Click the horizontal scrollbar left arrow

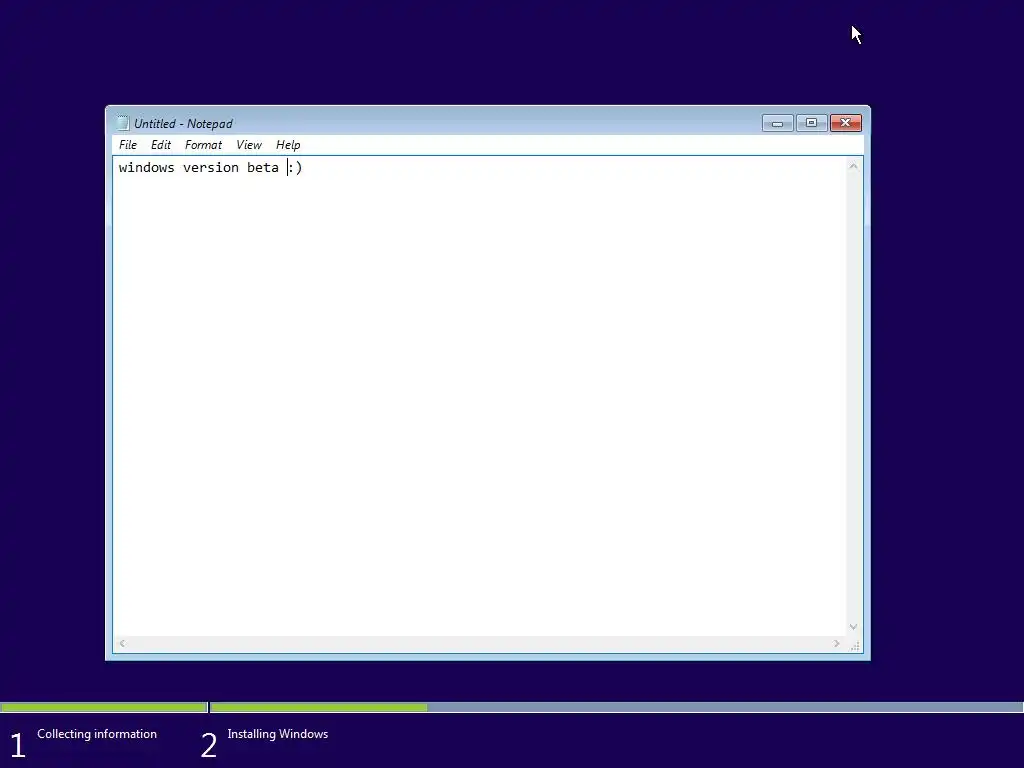122,644
